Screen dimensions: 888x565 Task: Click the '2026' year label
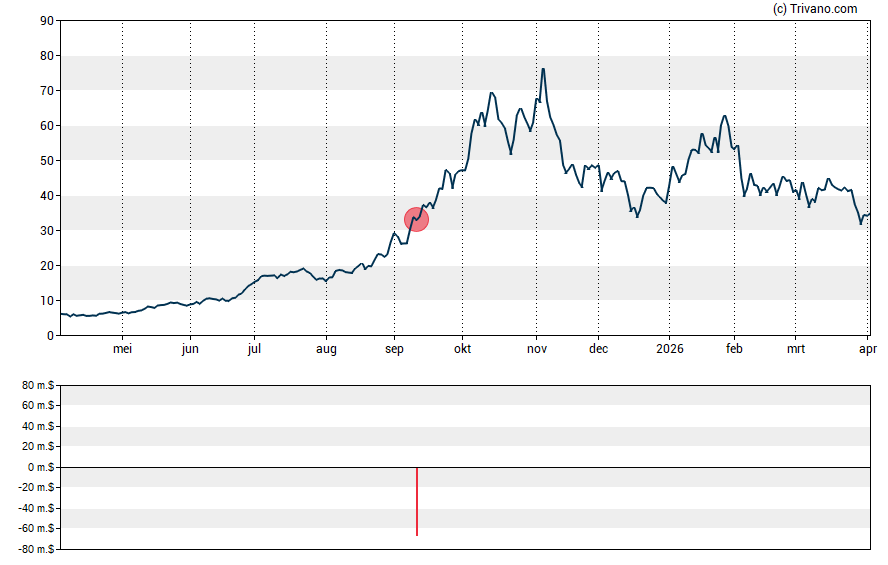click(669, 349)
